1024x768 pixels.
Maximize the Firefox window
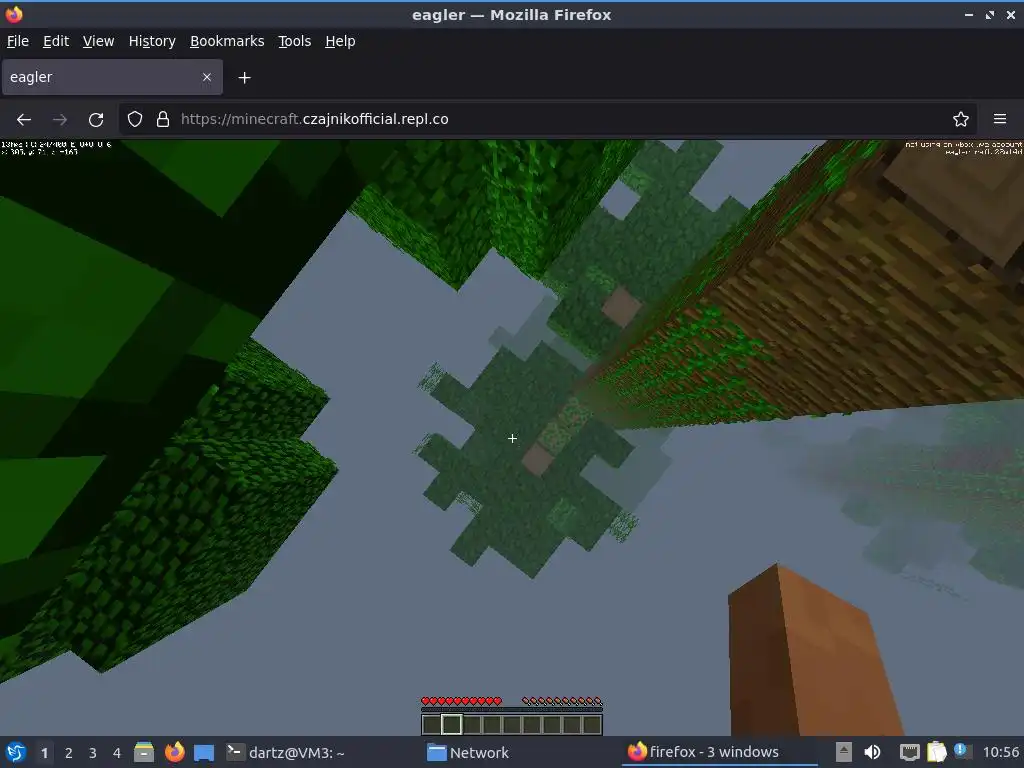tap(989, 14)
